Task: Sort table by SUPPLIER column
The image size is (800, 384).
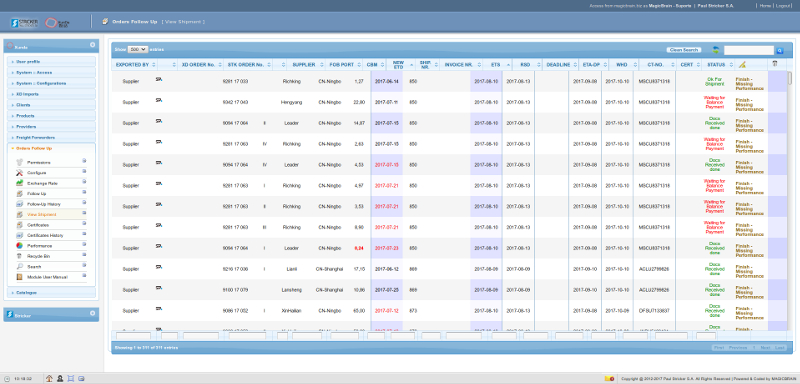Action: point(307,65)
